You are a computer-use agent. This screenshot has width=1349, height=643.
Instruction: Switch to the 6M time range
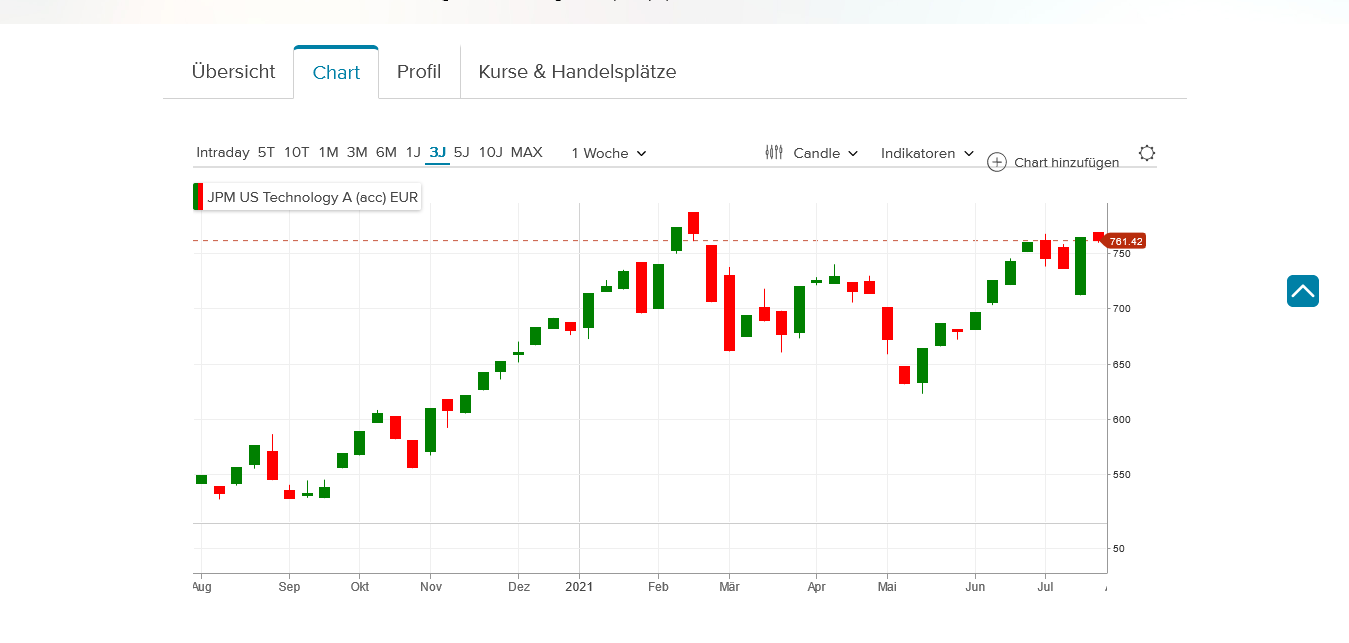(x=386, y=152)
